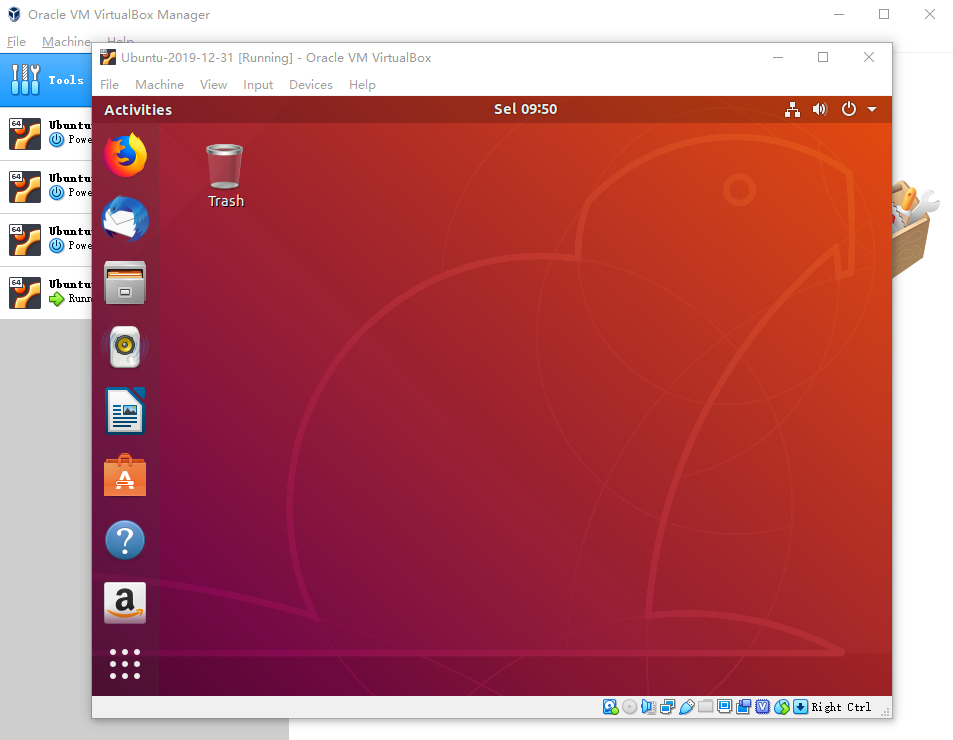Click the mouse integration status icon
This screenshot has width=953, height=740.
[x=782, y=707]
